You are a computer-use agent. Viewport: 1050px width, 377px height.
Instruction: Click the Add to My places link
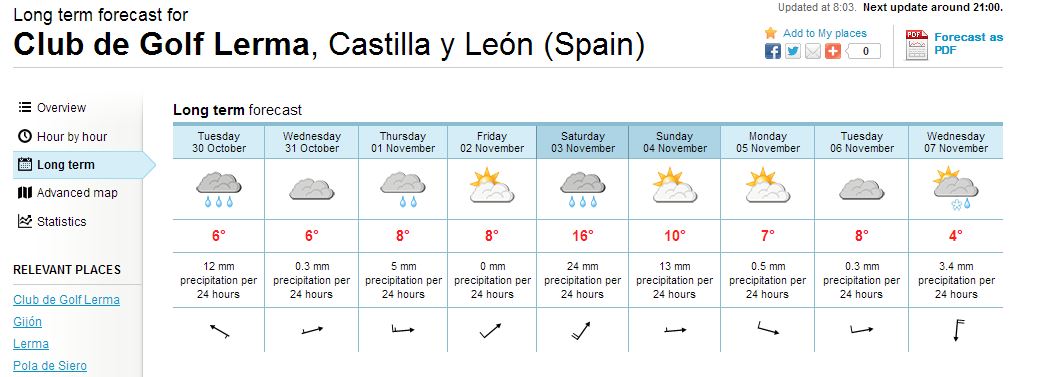pos(824,33)
